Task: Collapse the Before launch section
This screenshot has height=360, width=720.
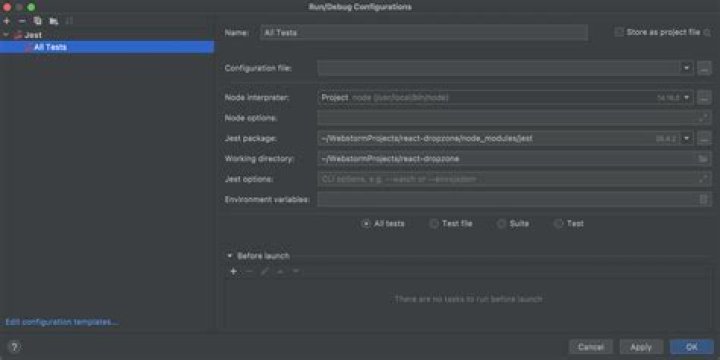Action: pyautogui.click(x=230, y=256)
